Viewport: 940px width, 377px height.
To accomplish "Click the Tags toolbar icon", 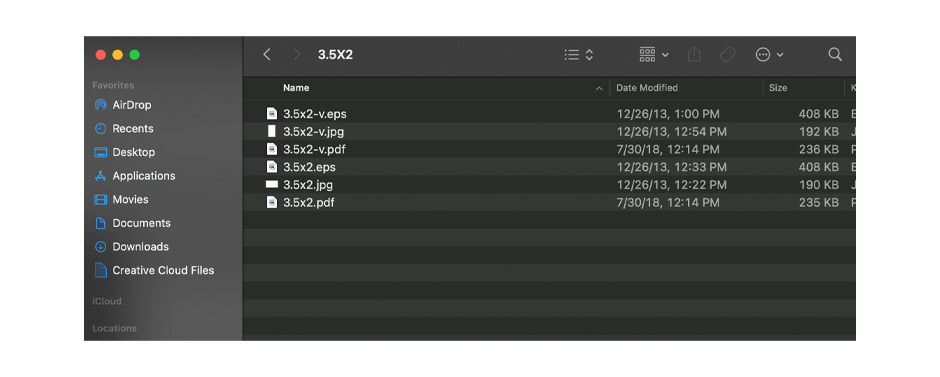I will pos(727,55).
